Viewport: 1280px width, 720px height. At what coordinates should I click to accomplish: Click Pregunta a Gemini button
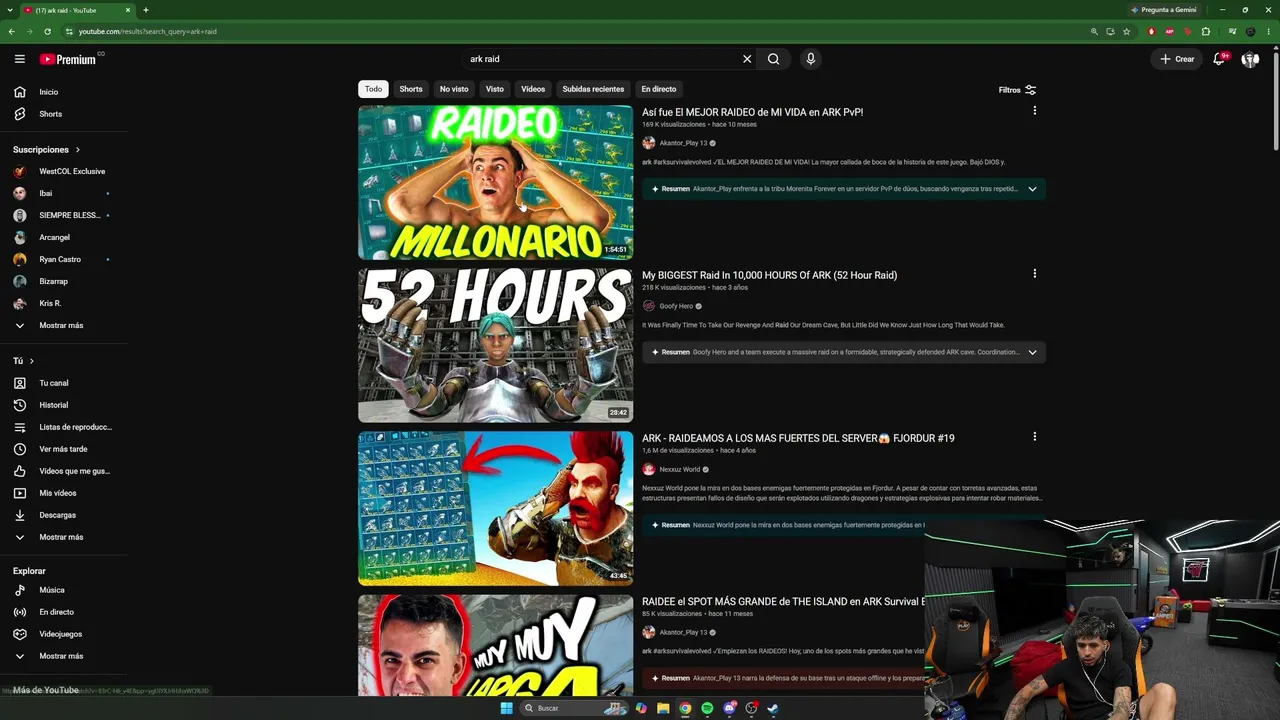[1163, 10]
